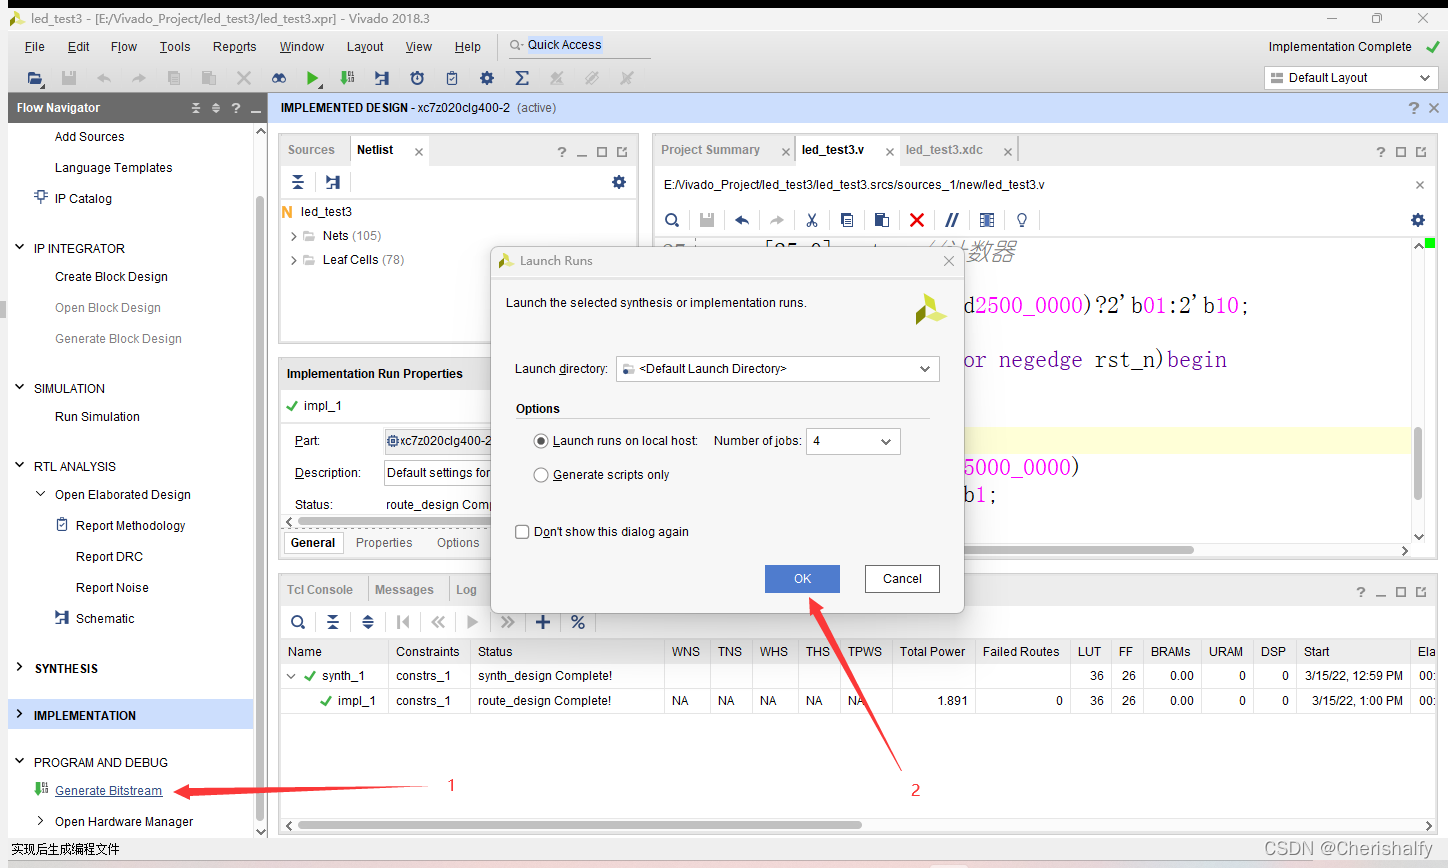Toggle line comments with the // icon
This screenshot has height=868, width=1448.
coord(952,220)
